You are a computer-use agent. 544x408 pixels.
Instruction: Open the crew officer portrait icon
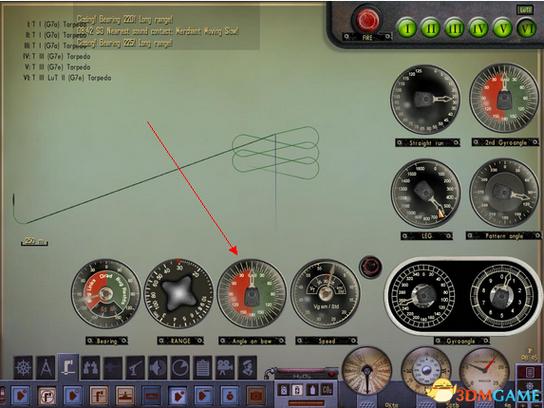[x=247, y=368]
